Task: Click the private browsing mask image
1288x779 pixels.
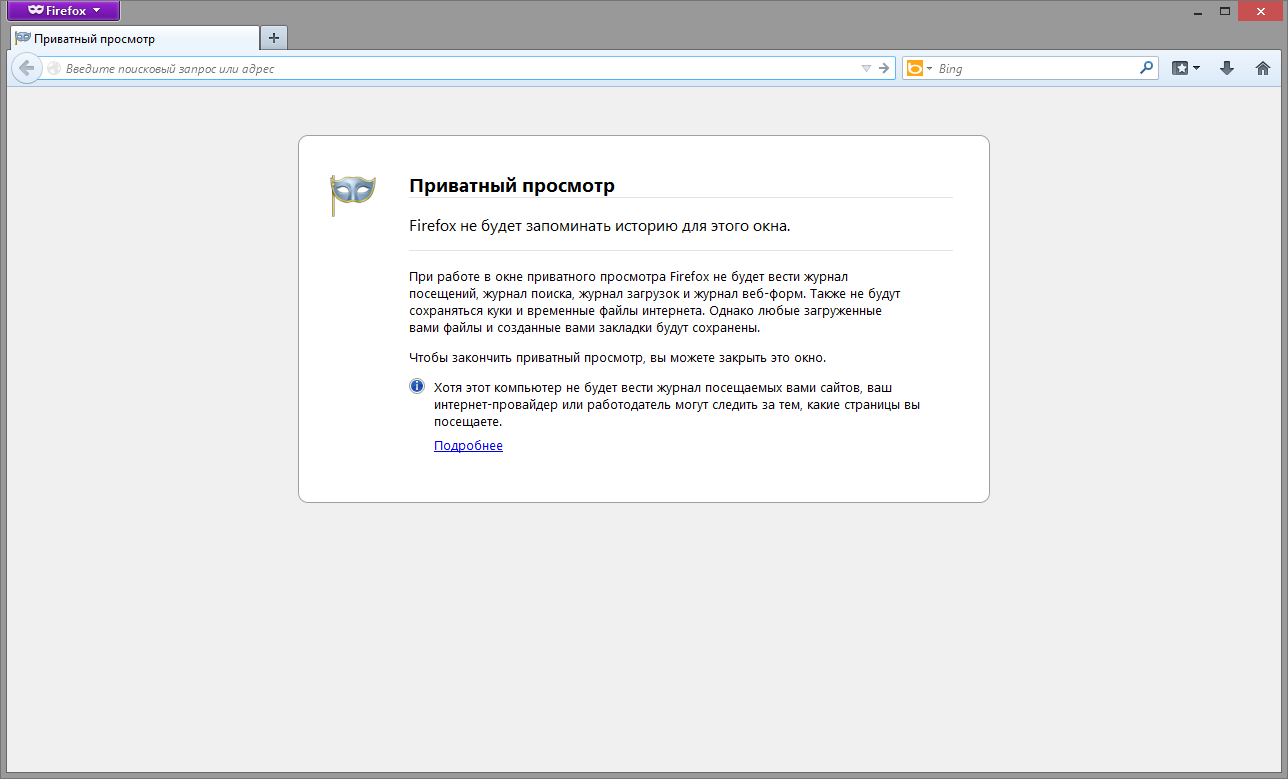Action: pyautogui.click(x=352, y=194)
